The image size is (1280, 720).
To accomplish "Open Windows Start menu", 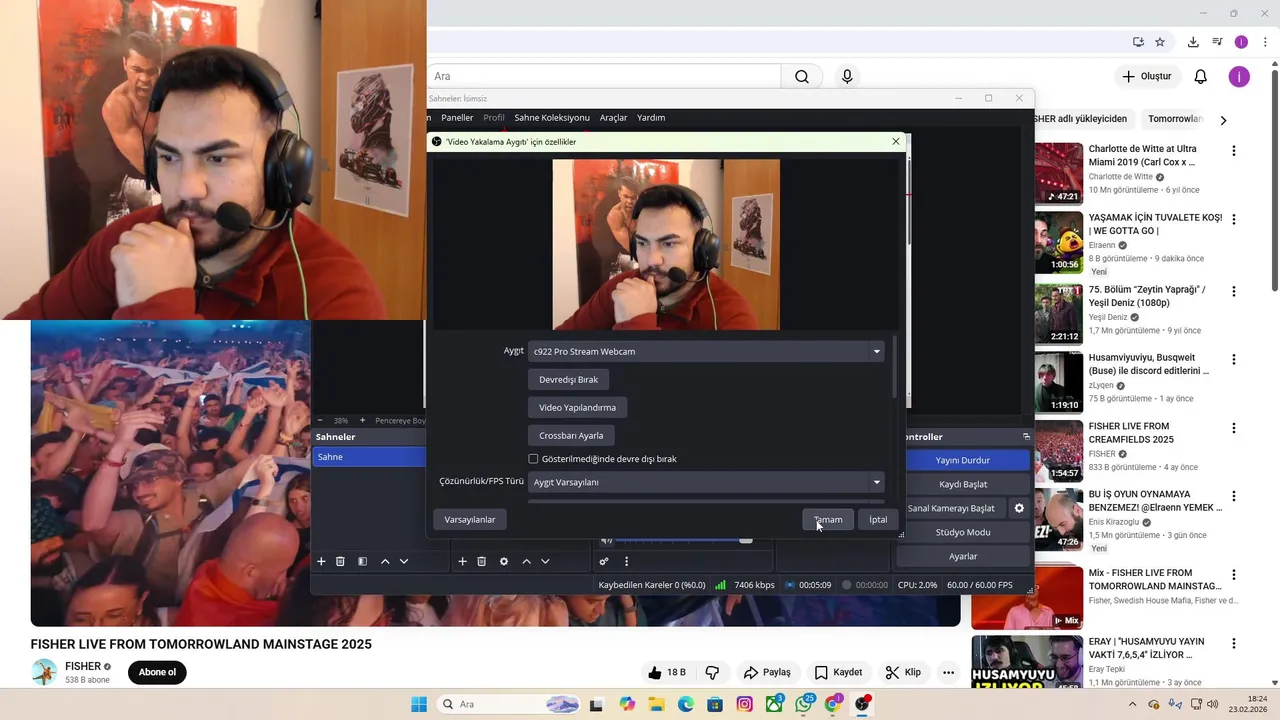I will [x=419, y=704].
